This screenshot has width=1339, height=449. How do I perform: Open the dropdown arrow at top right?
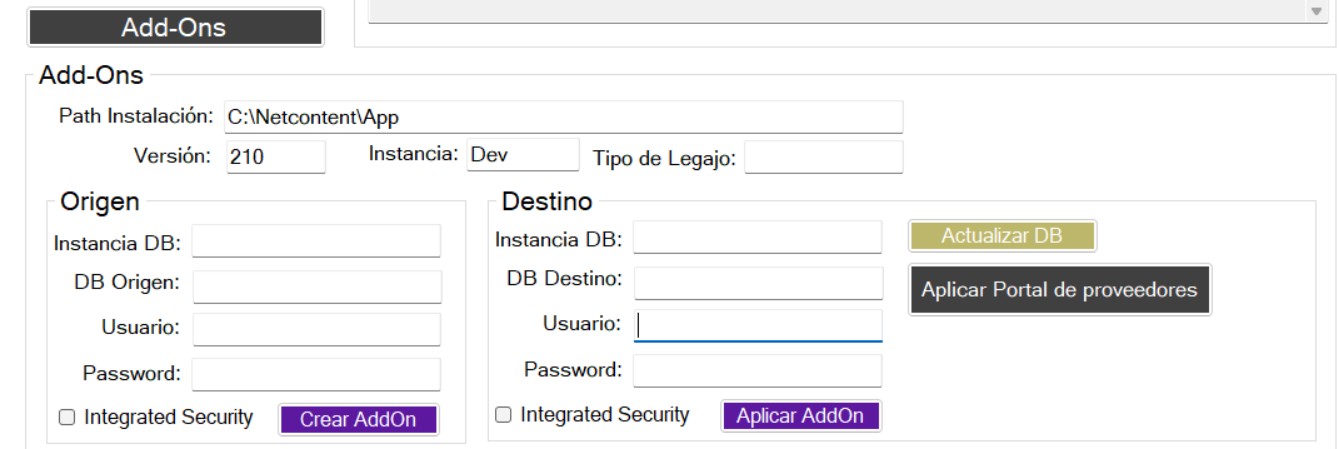[1315, 11]
